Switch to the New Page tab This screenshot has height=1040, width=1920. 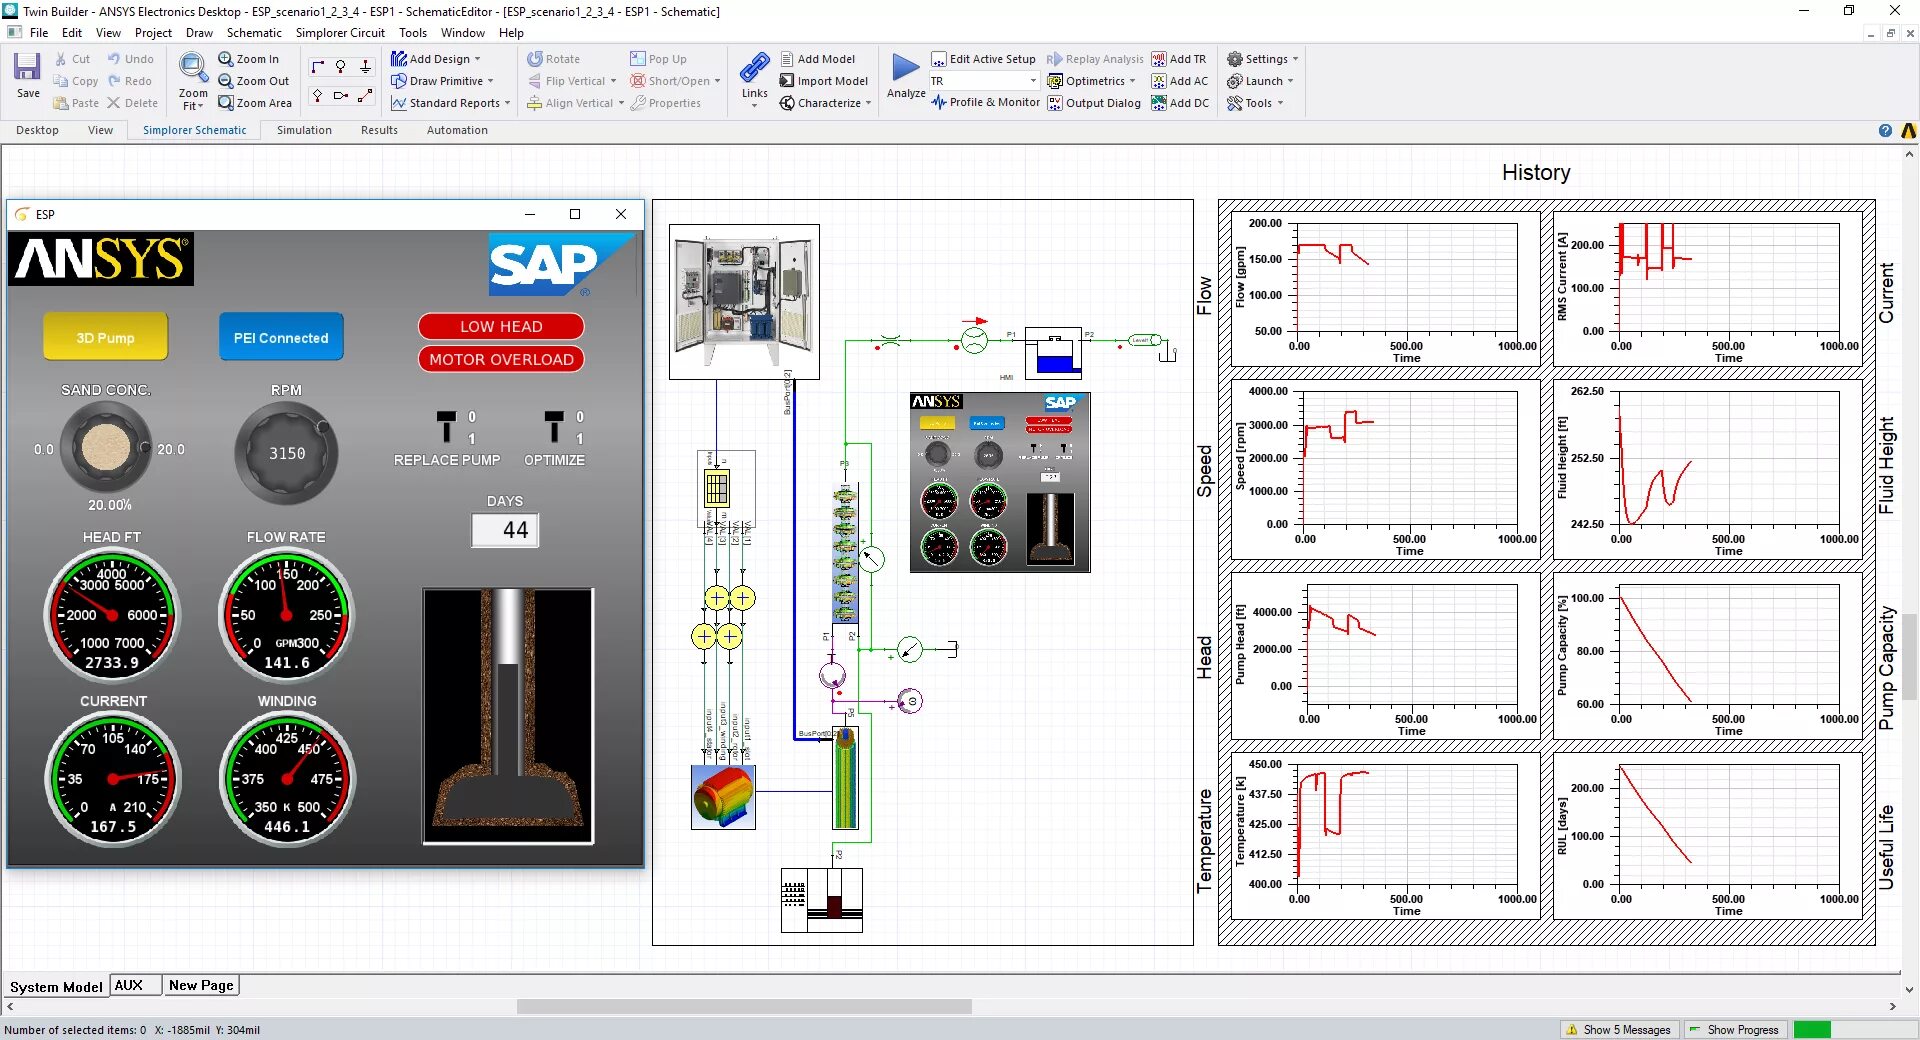[x=201, y=985]
